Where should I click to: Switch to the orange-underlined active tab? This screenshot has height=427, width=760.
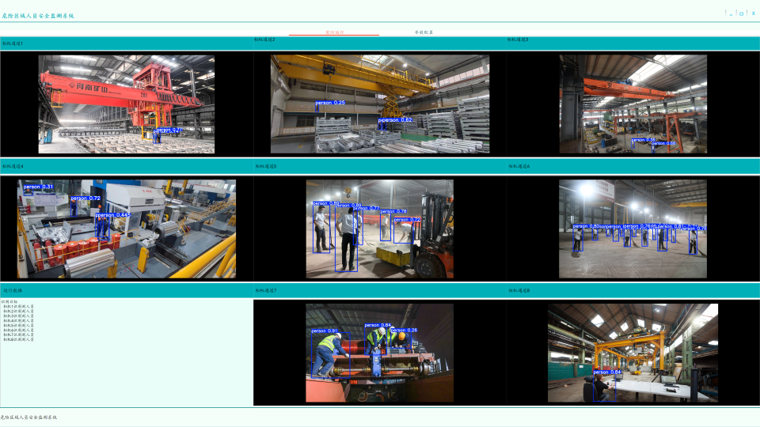(x=334, y=32)
